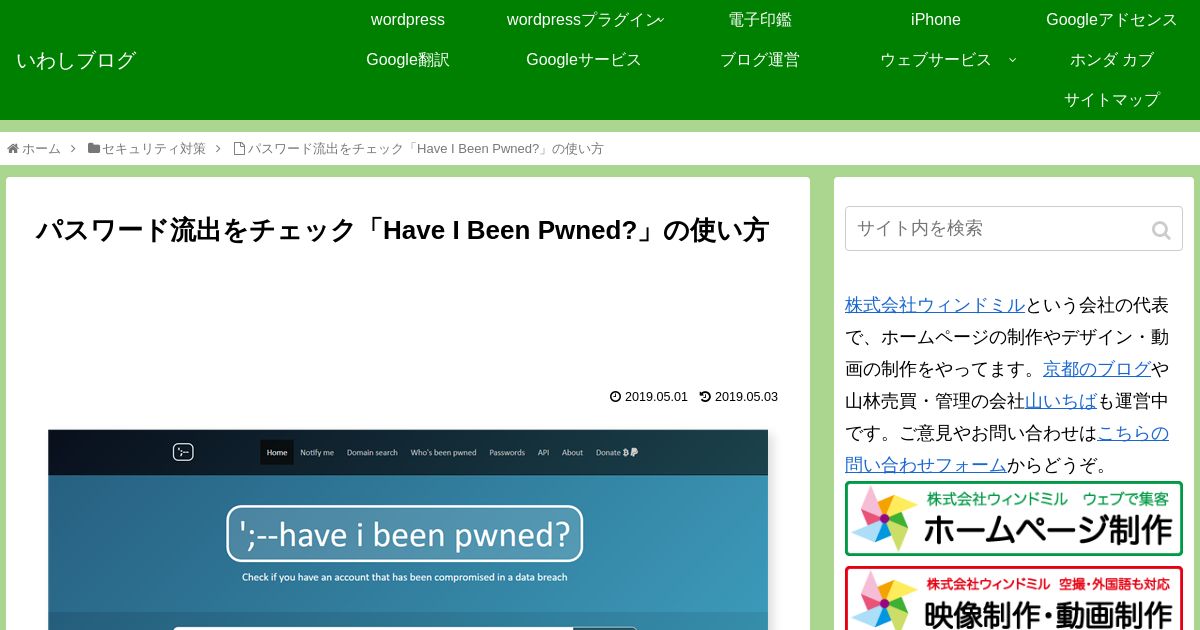This screenshot has width=1200, height=630.
Task: Expand the wordpressプラグイン submenu arrow
Action: click(x=659, y=20)
